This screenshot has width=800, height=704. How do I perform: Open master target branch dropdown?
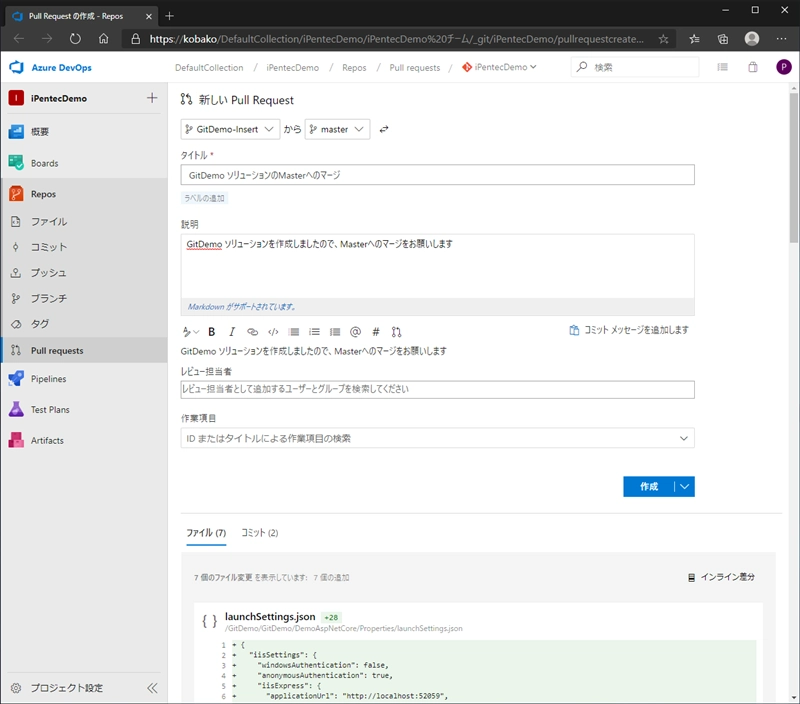(x=337, y=129)
